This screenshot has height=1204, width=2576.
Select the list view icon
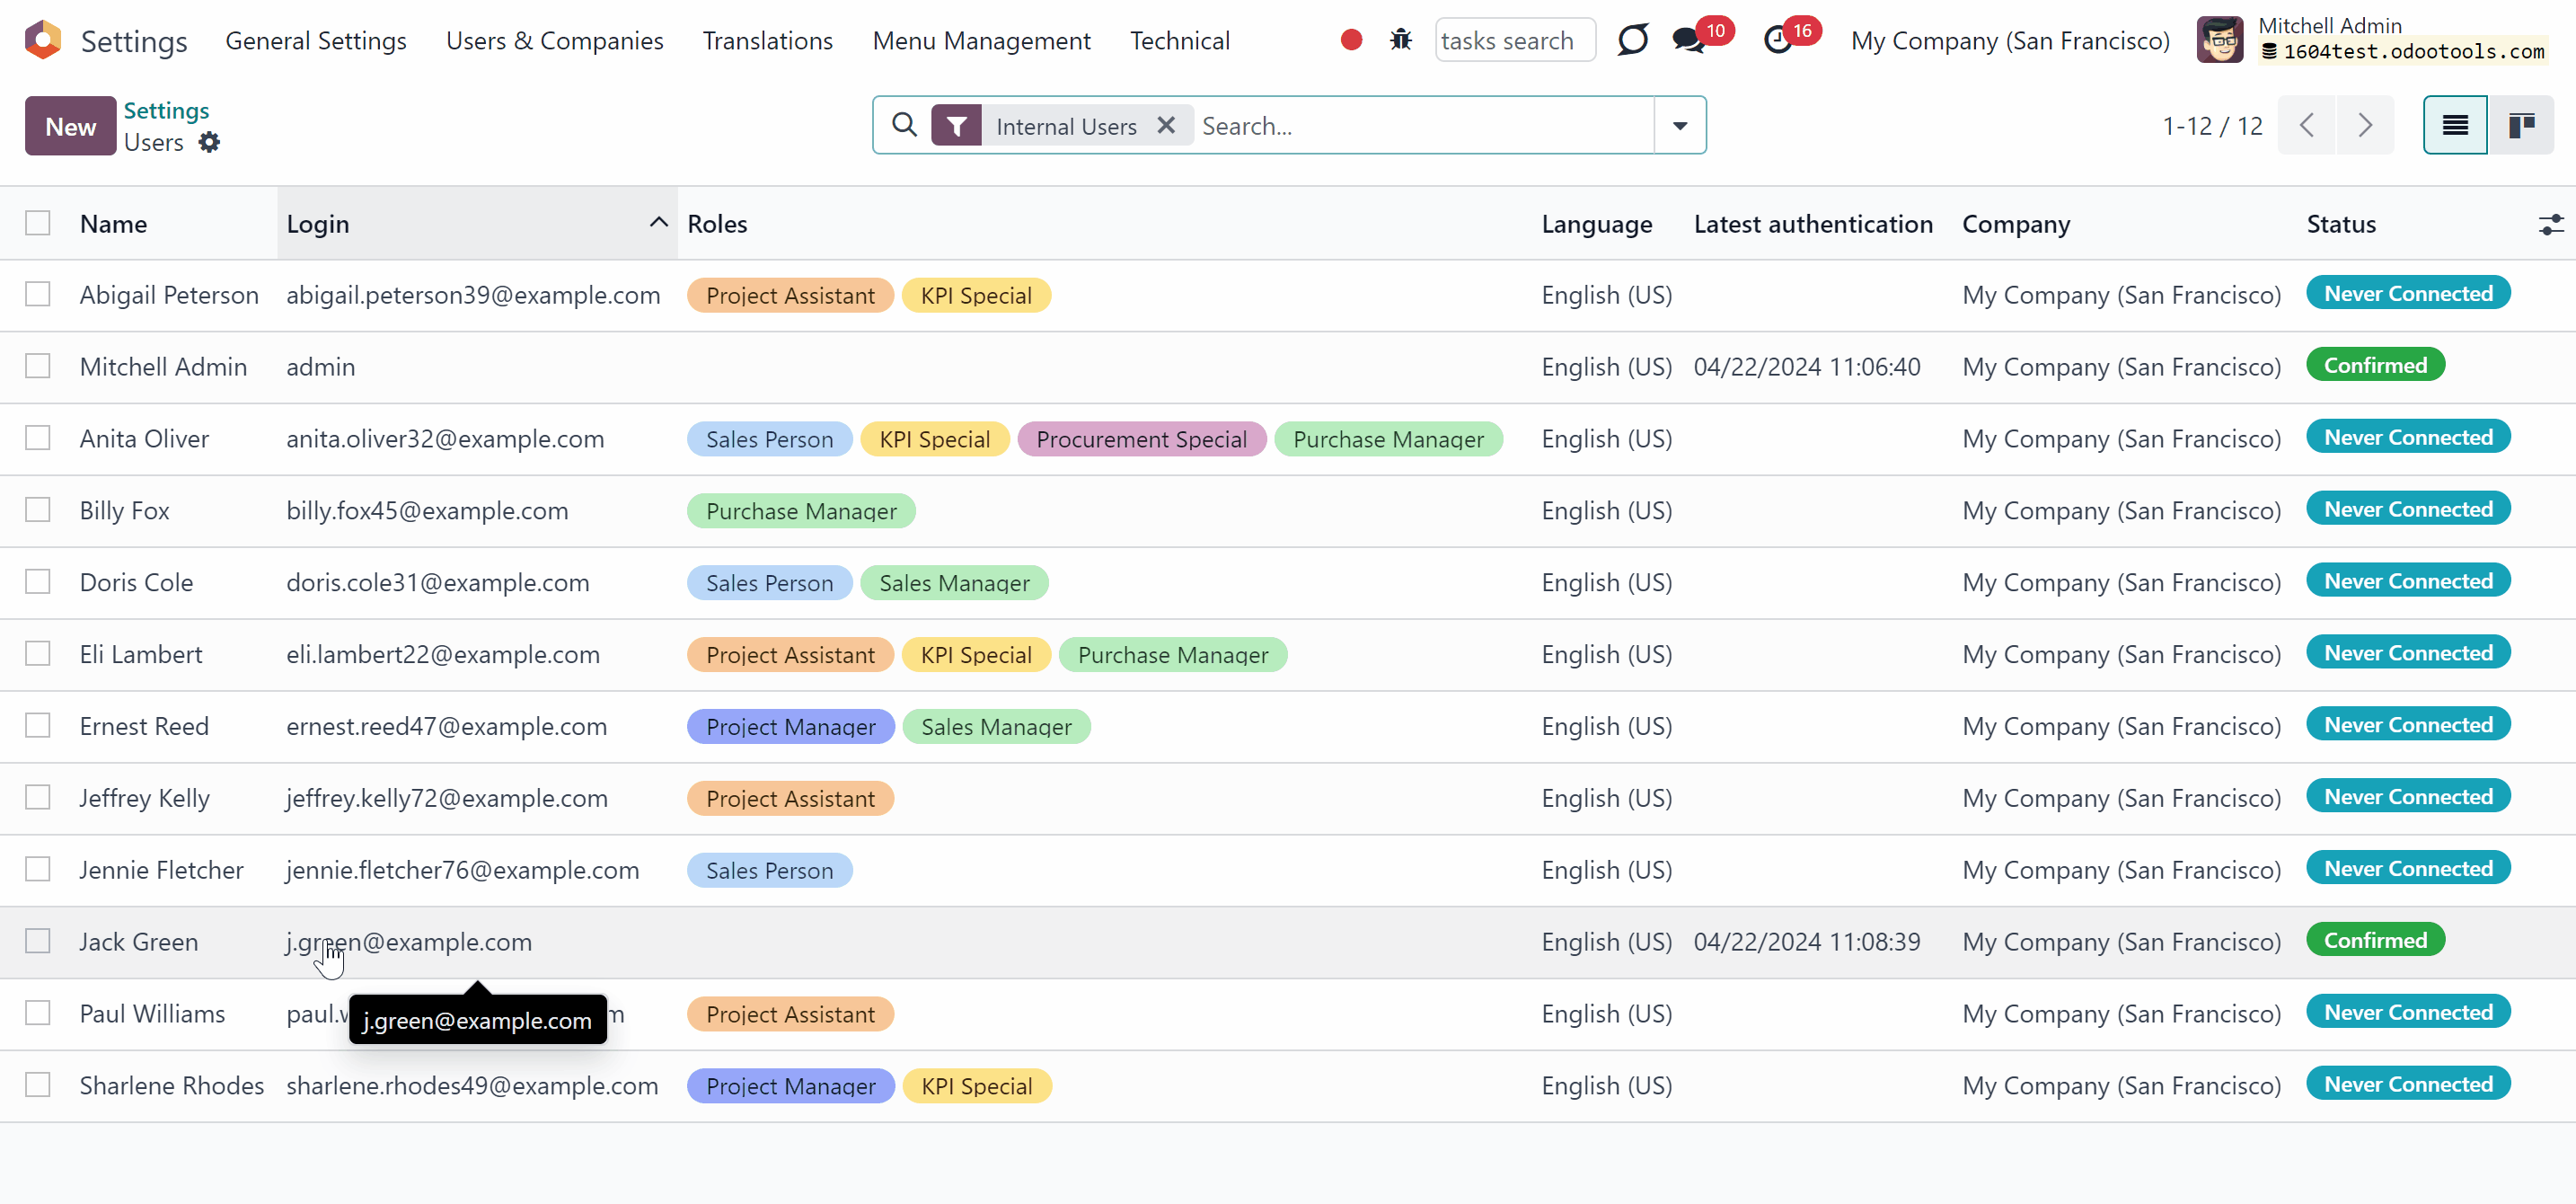tap(2455, 125)
